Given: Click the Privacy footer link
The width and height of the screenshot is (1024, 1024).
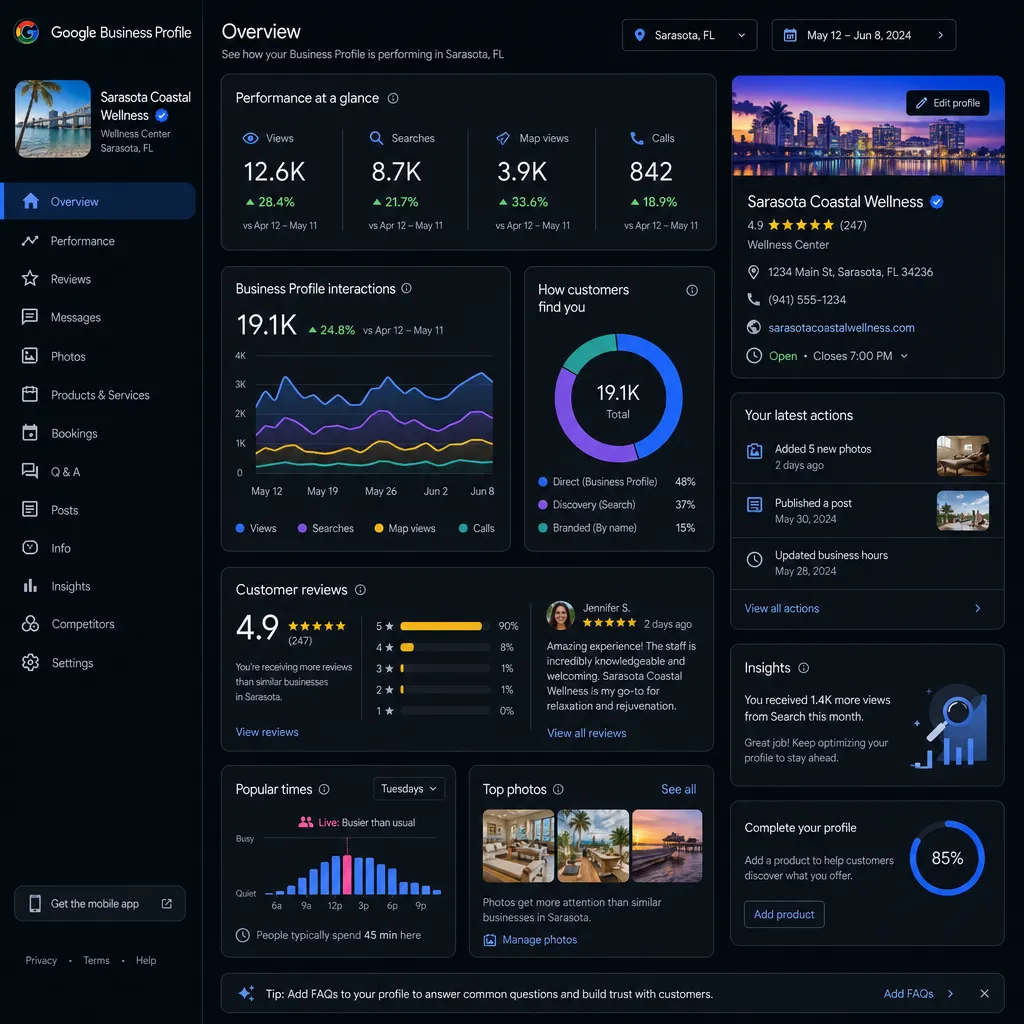Looking at the screenshot, I should tap(41, 960).
